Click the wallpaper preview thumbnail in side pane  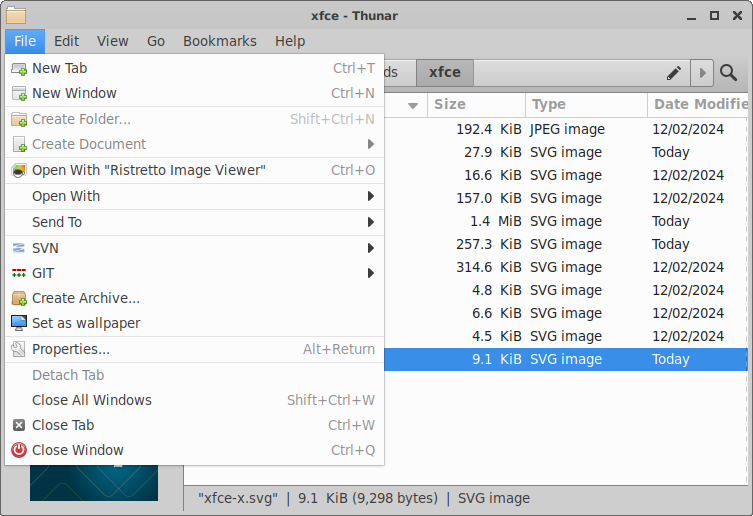click(94, 483)
